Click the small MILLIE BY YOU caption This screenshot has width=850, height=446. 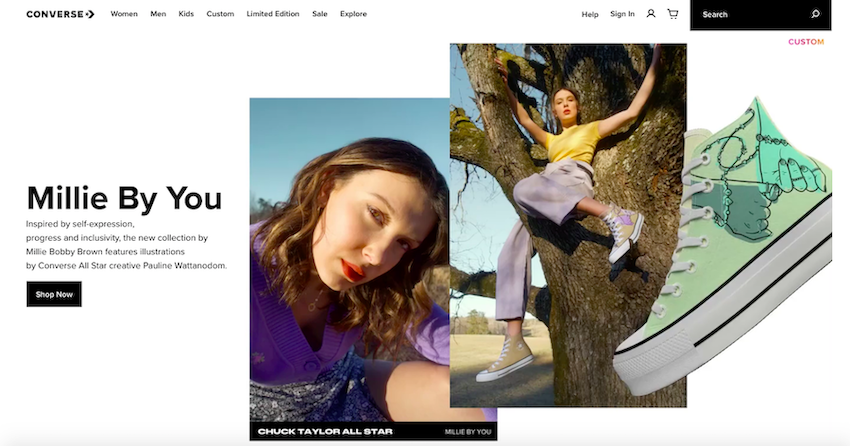coord(468,432)
